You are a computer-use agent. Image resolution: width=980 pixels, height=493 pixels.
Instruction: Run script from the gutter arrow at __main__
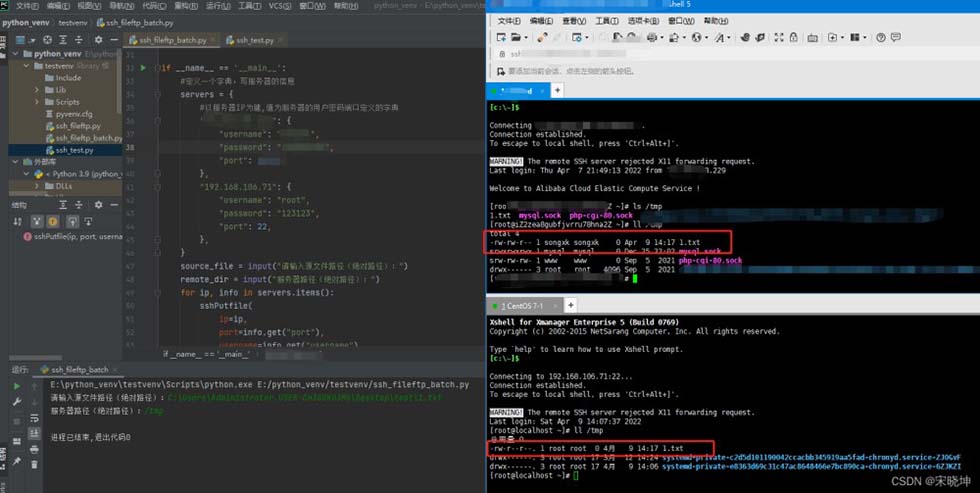[143, 67]
